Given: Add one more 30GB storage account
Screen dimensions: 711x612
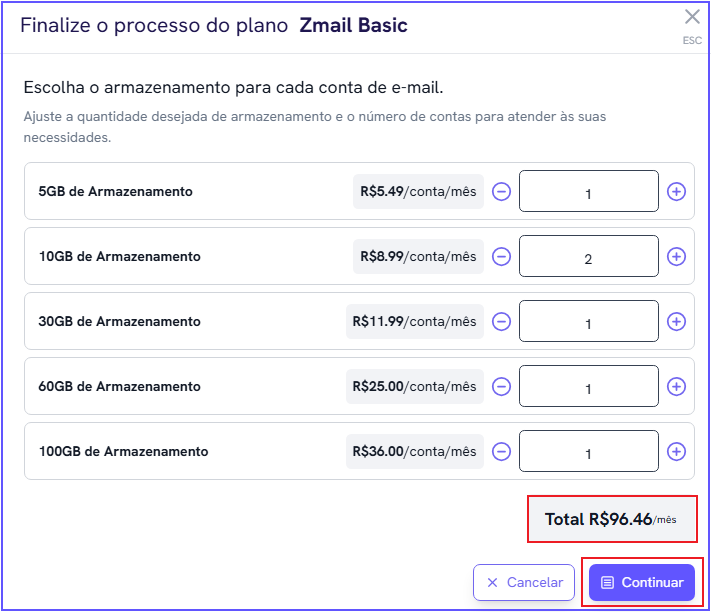Looking at the screenshot, I should click(676, 322).
